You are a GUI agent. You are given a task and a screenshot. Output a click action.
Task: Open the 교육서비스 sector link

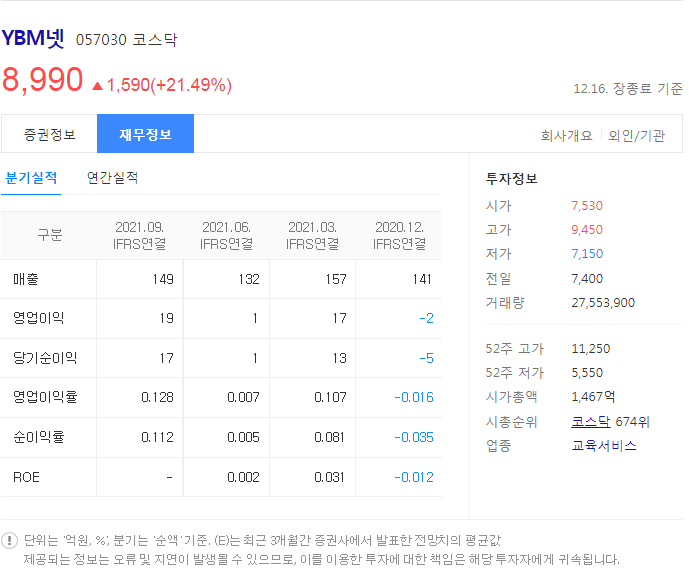point(604,446)
